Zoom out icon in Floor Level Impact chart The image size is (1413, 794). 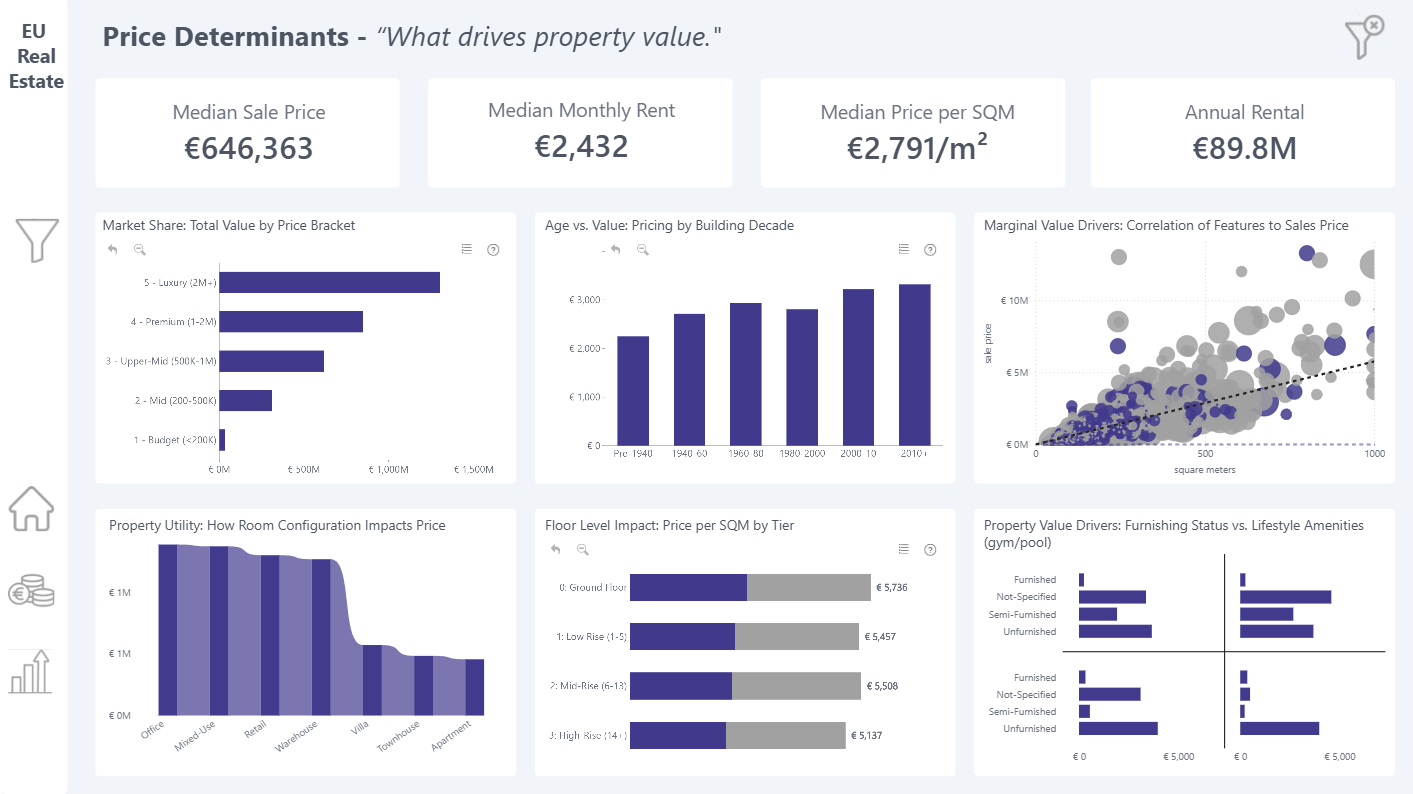point(583,549)
